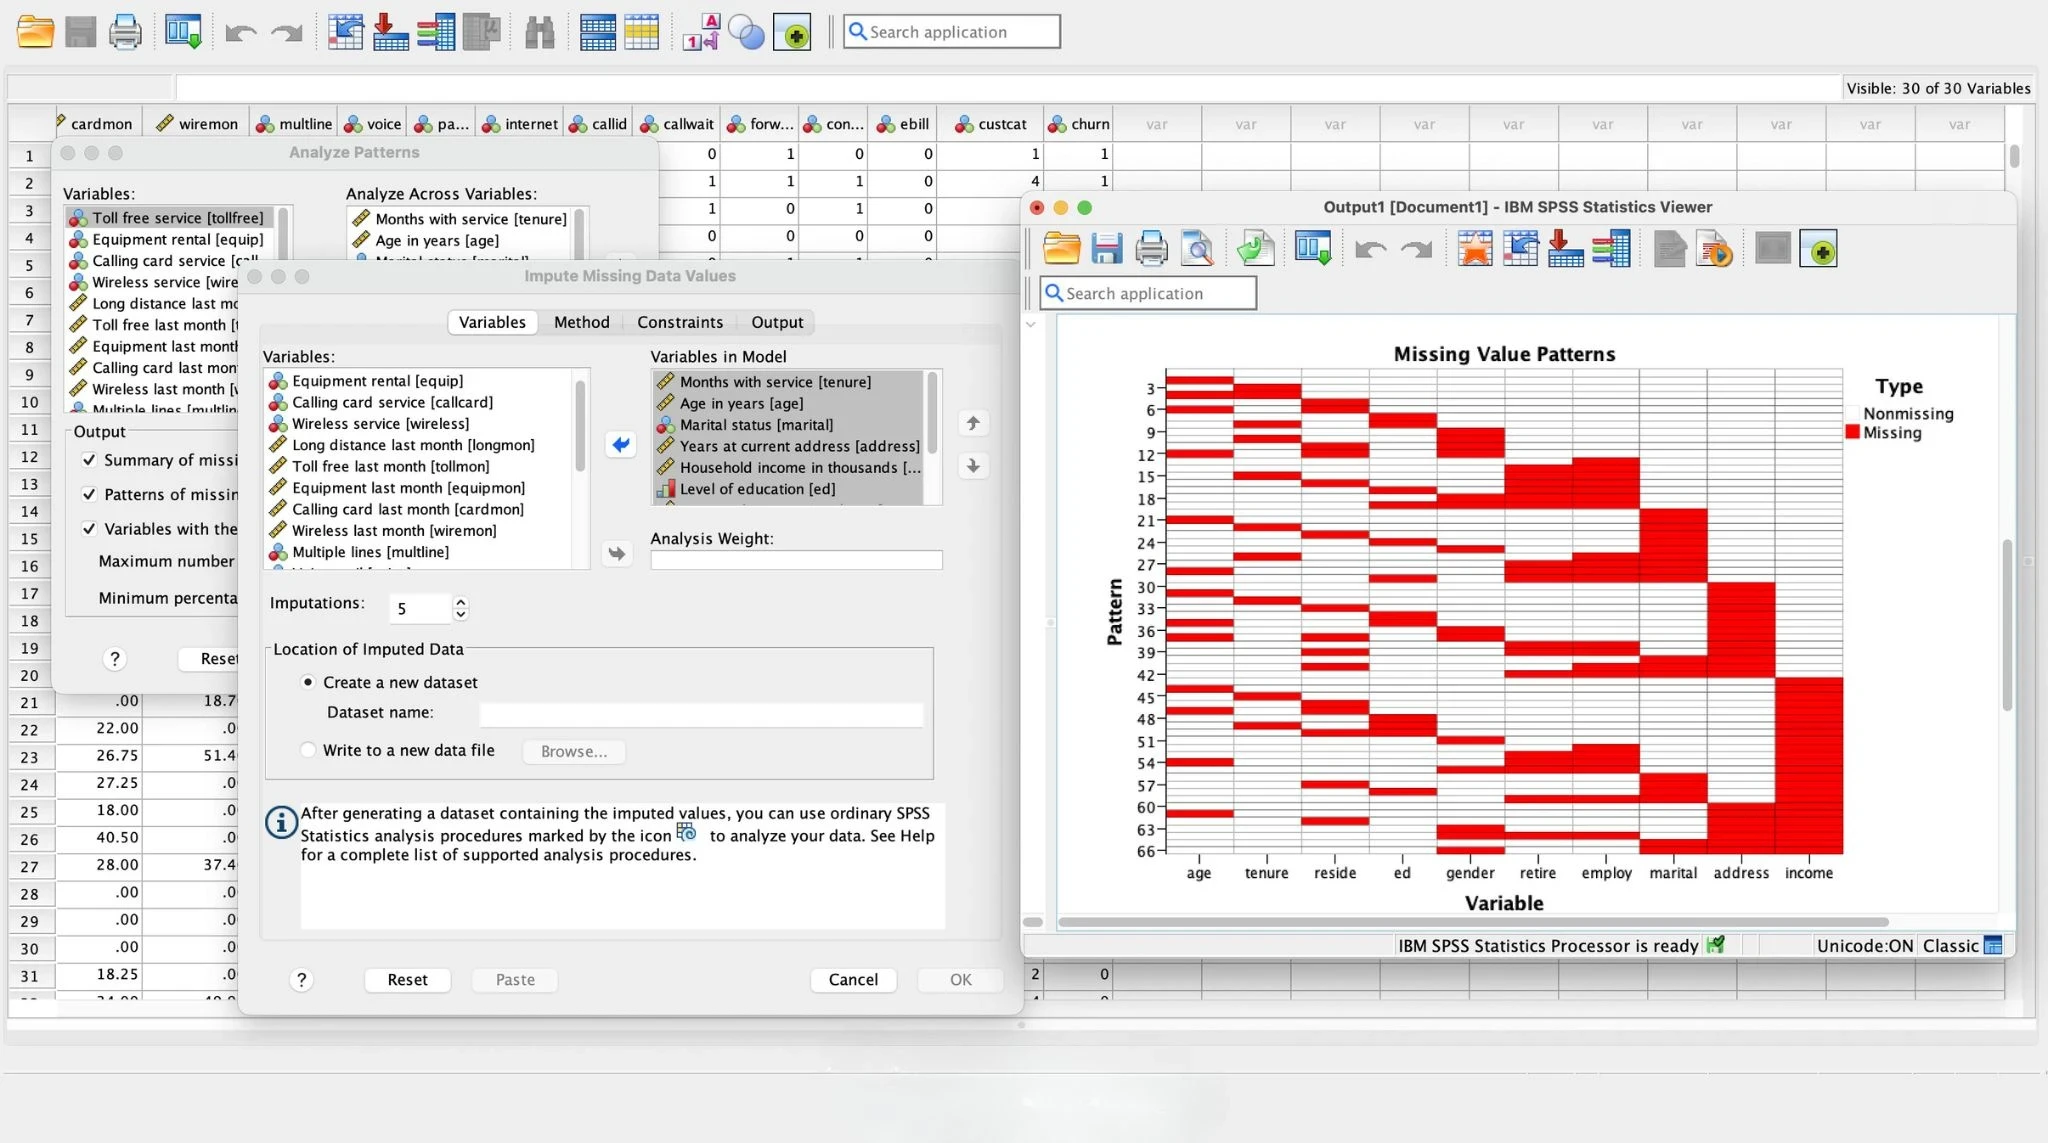Select the Write to a new data file radio button

pos(308,749)
